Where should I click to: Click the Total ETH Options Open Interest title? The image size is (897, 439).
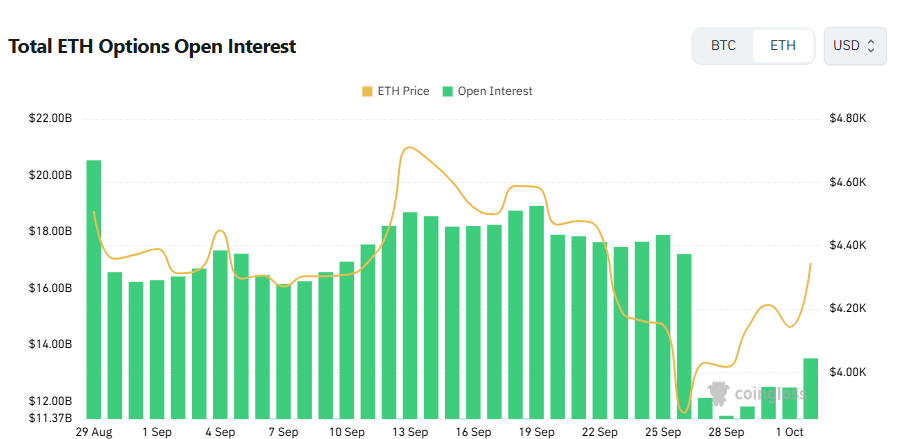tap(152, 46)
